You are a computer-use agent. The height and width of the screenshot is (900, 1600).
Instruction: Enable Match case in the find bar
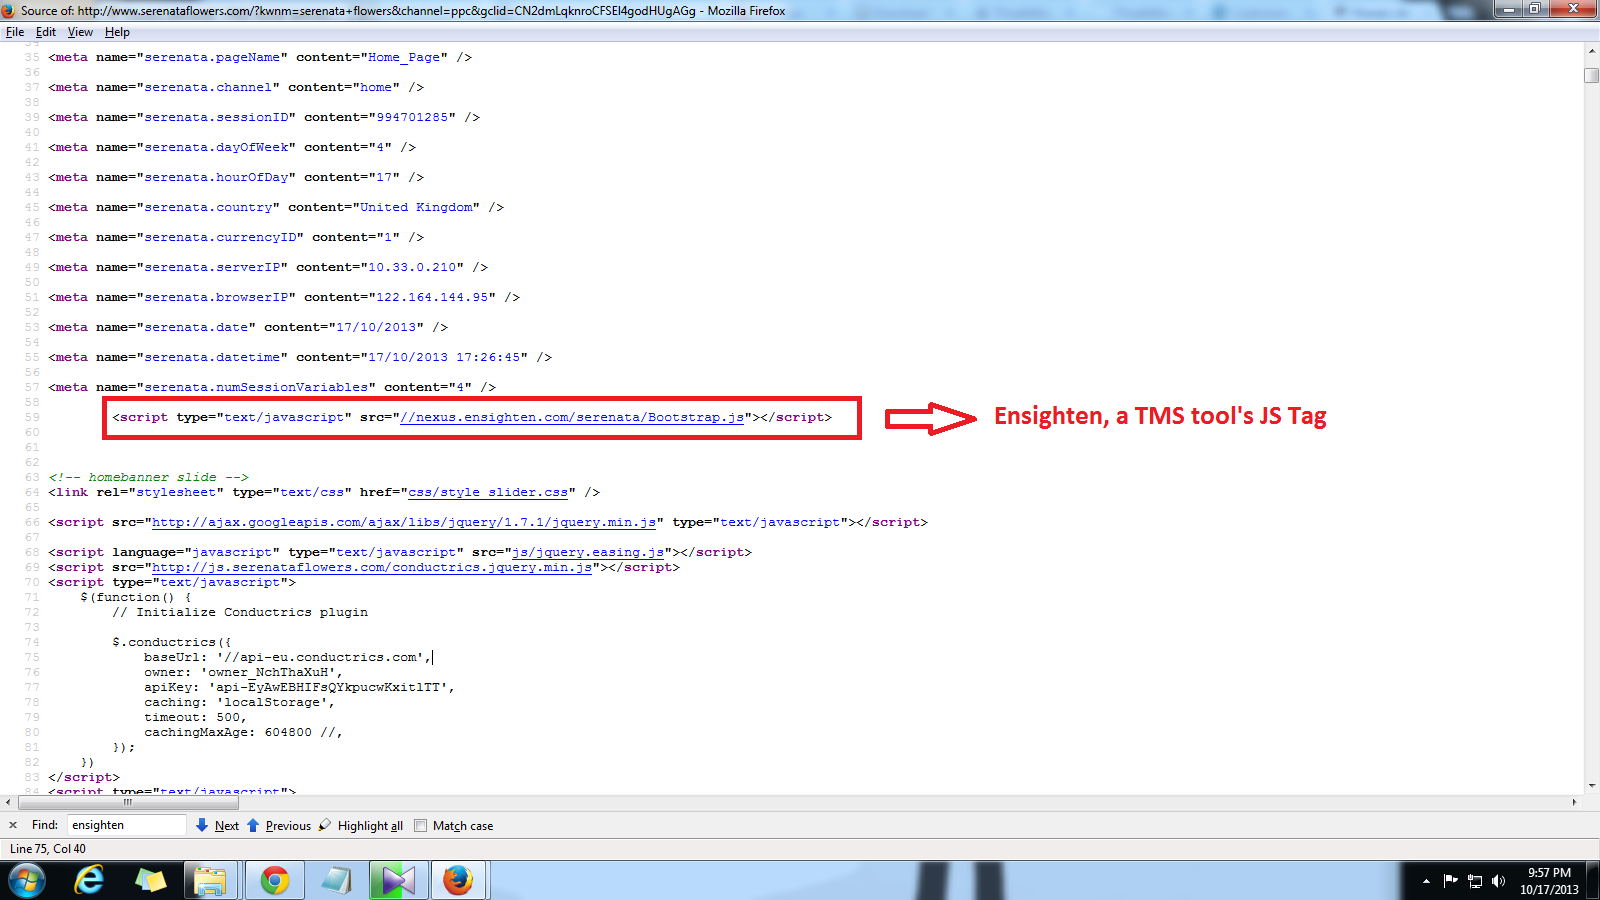pos(422,825)
